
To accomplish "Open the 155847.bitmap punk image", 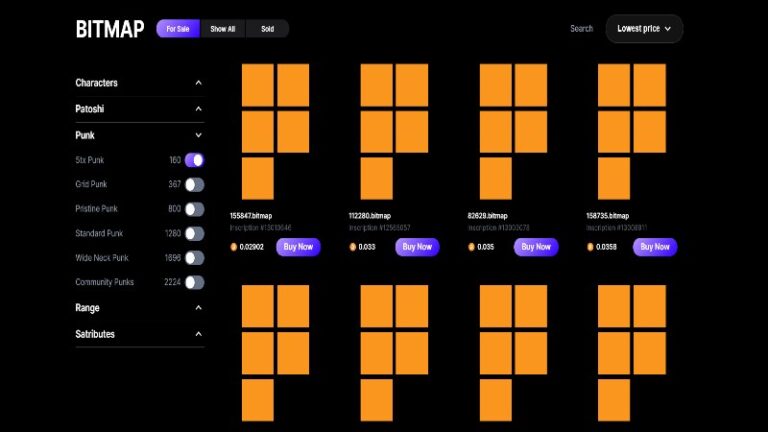I will coord(275,132).
